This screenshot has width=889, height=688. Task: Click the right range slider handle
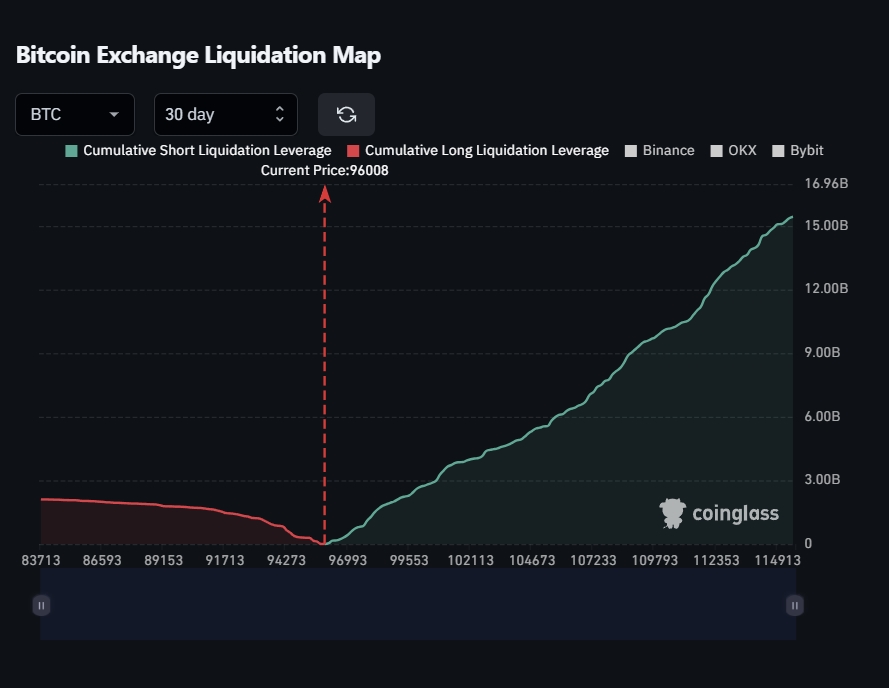tap(794, 605)
